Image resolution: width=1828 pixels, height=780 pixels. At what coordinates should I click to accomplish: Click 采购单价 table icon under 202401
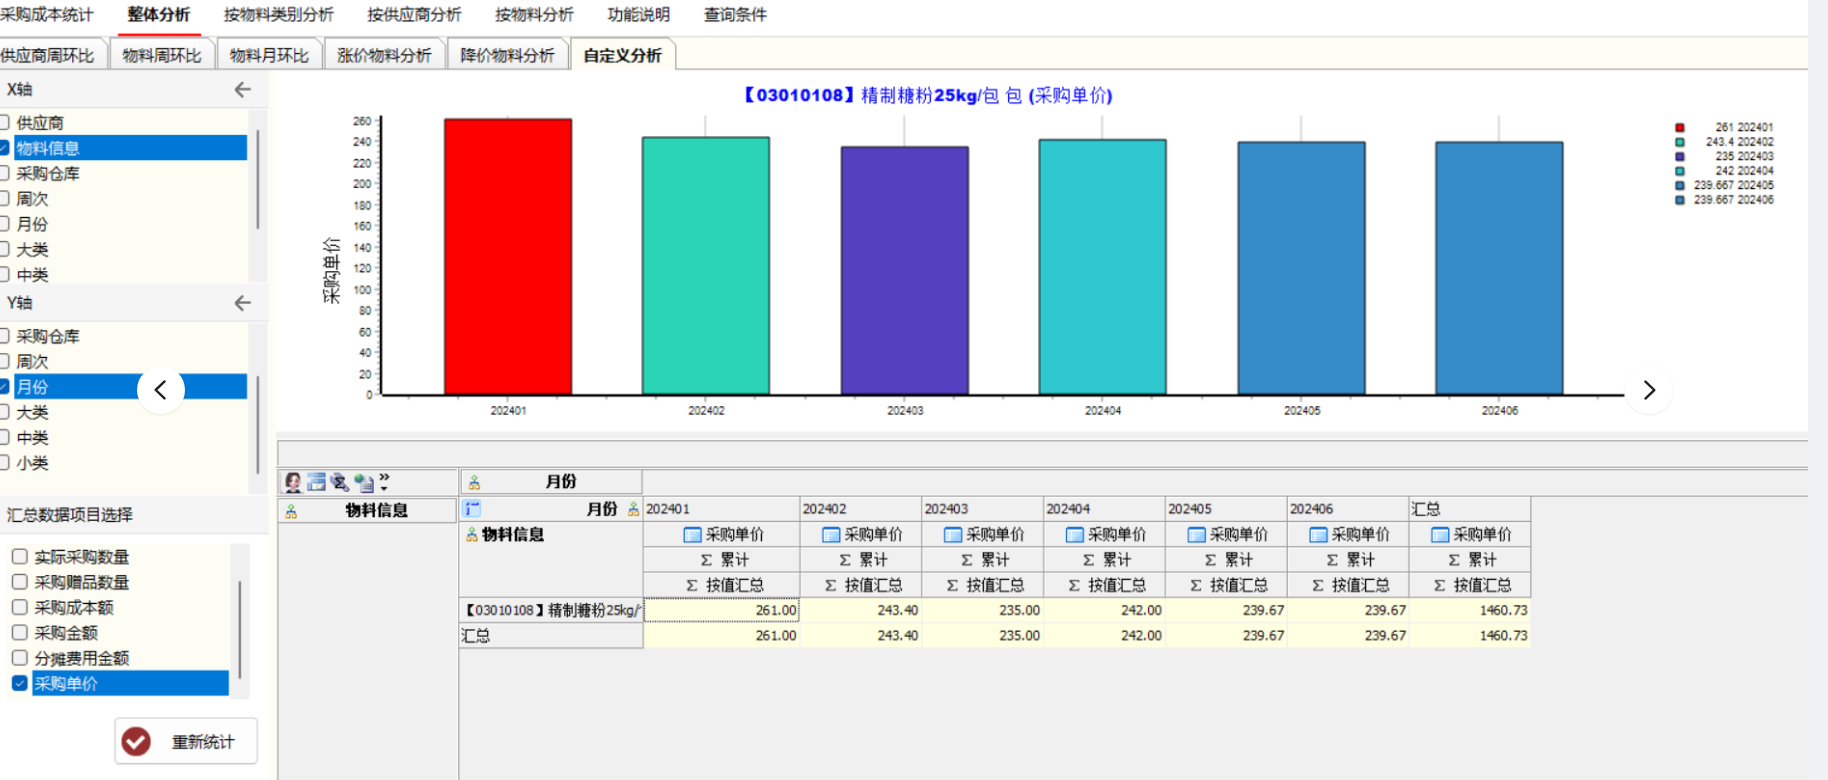692,535
